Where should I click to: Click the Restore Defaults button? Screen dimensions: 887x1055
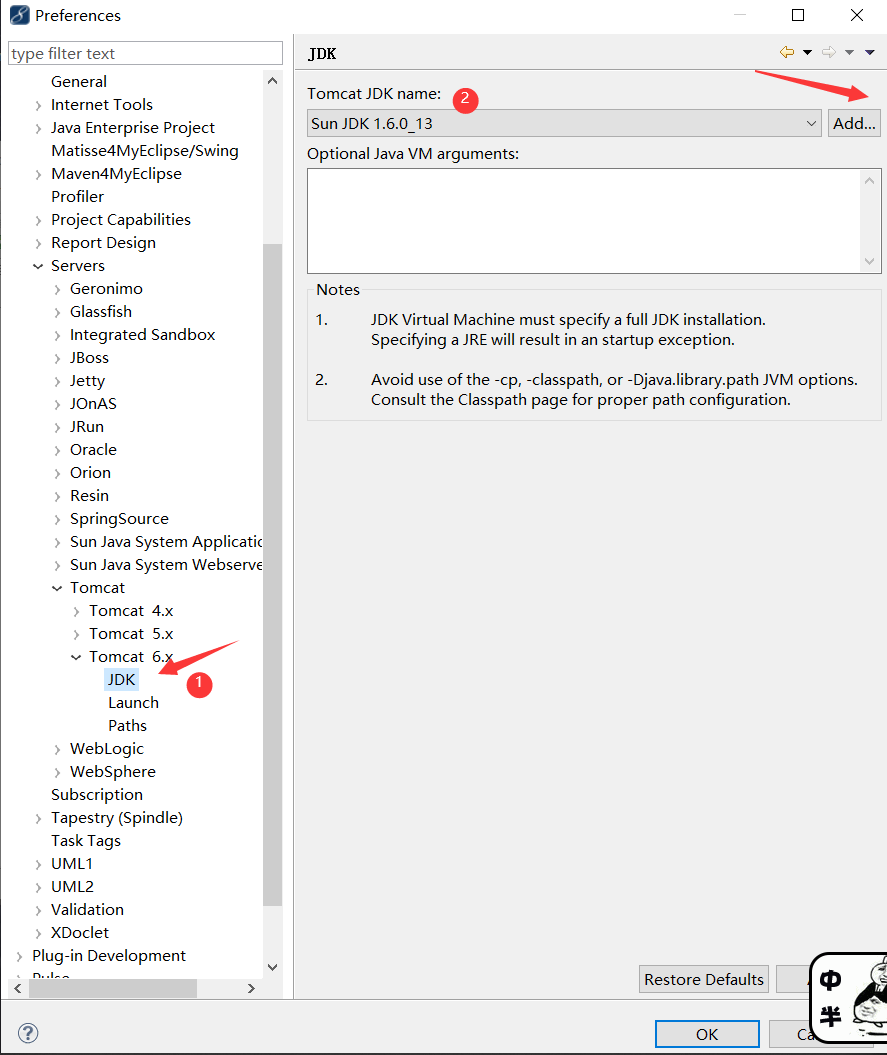[704, 979]
